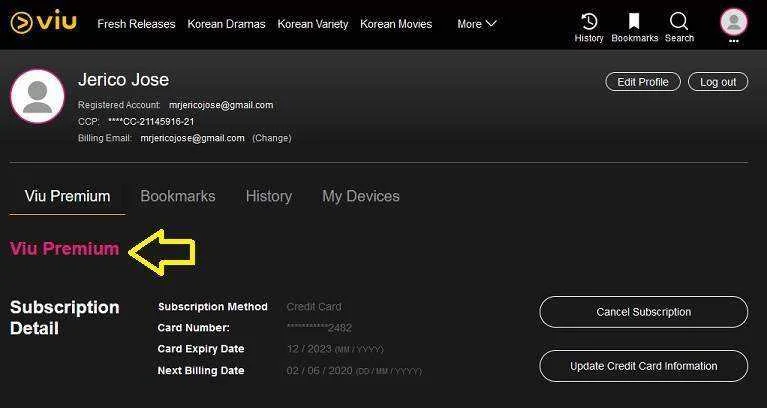Screen dimensions: 767x408
Task: Click the pink Viu Premium heading
Action: tap(65, 249)
